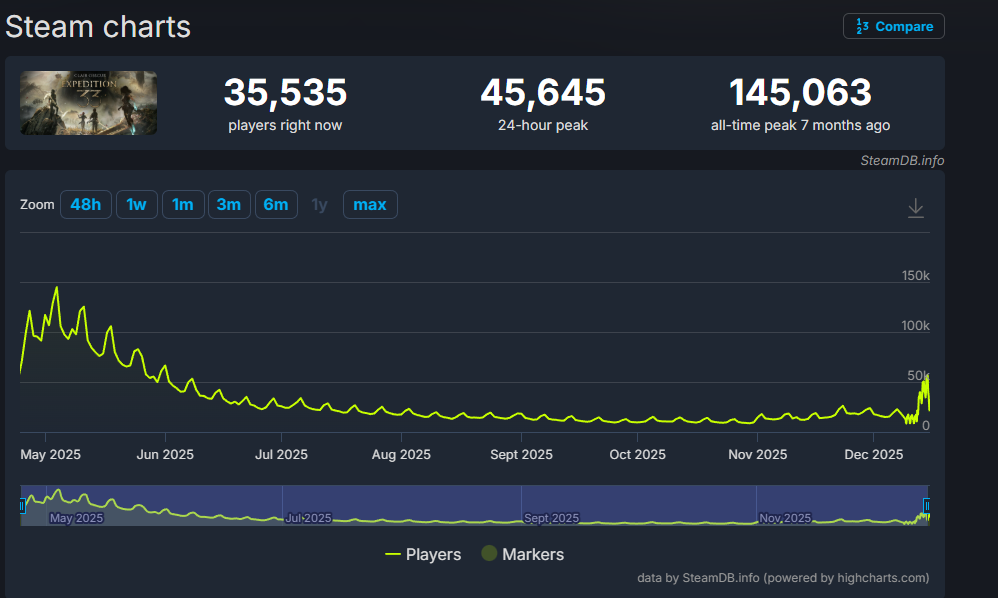This screenshot has width=998, height=598.
Task: Click the Oct 2025 x-axis label
Action: [637, 454]
